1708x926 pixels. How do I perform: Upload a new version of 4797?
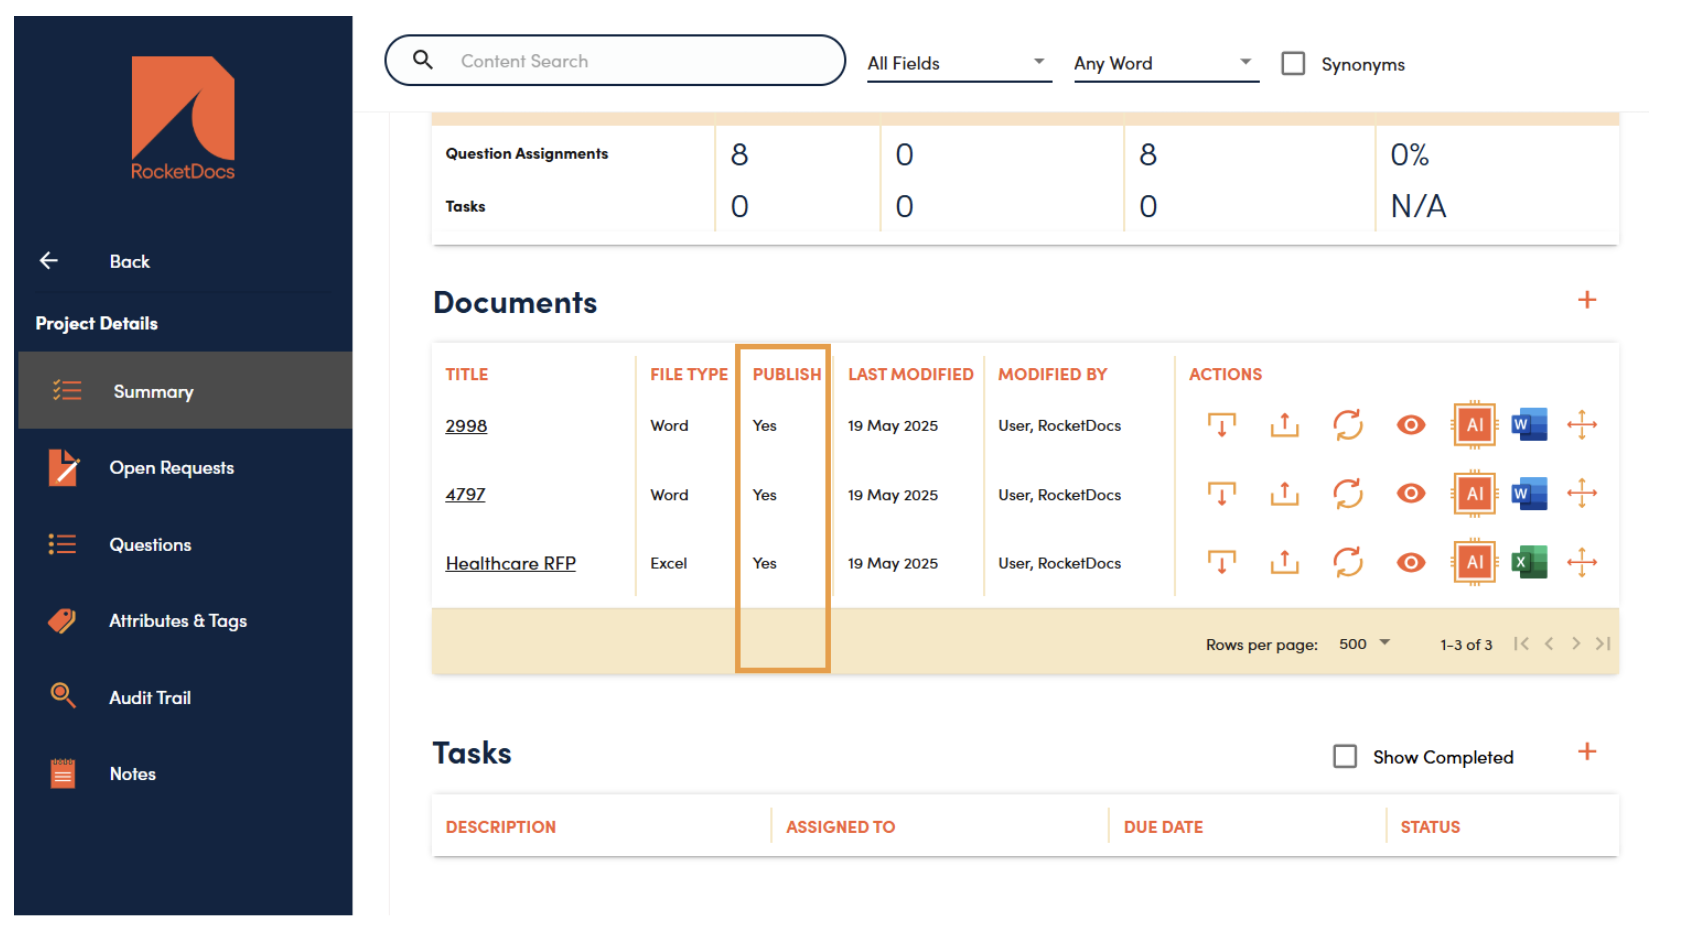1284,493
